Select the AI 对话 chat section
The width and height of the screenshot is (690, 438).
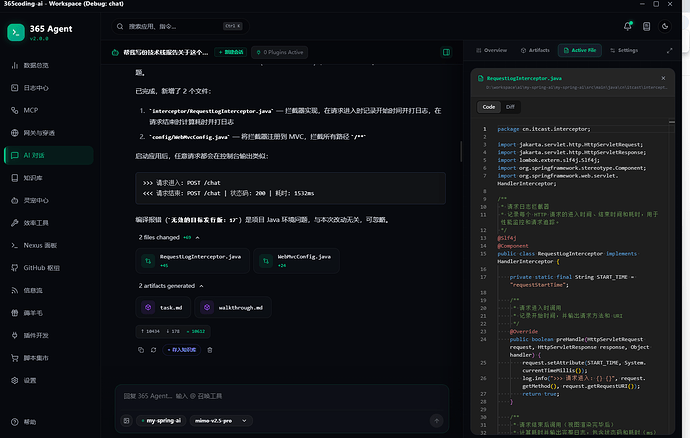coord(48,155)
